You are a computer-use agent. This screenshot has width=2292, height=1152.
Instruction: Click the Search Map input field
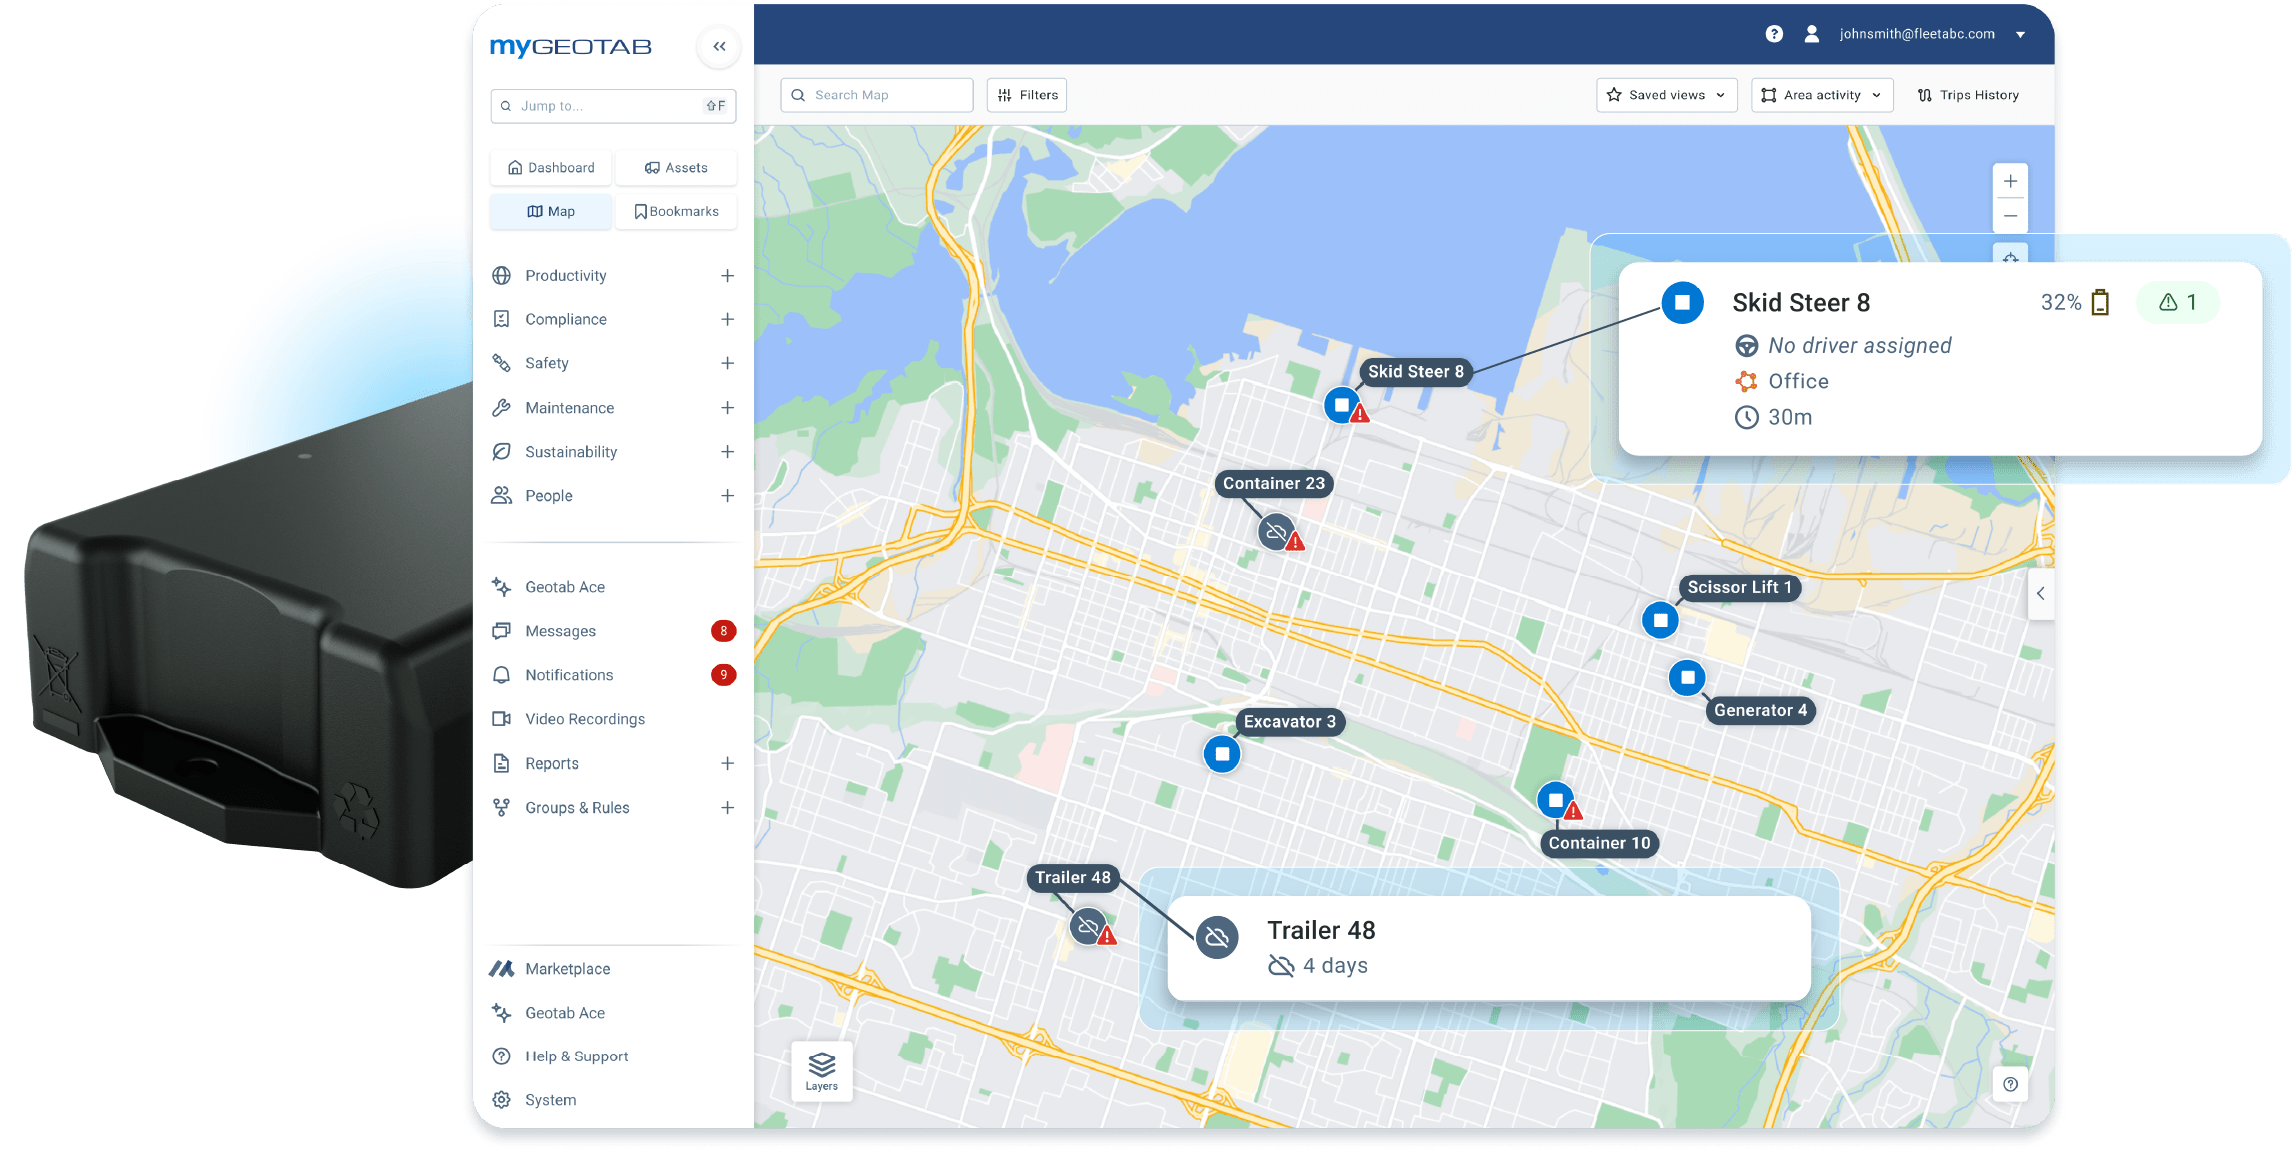tap(877, 94)
